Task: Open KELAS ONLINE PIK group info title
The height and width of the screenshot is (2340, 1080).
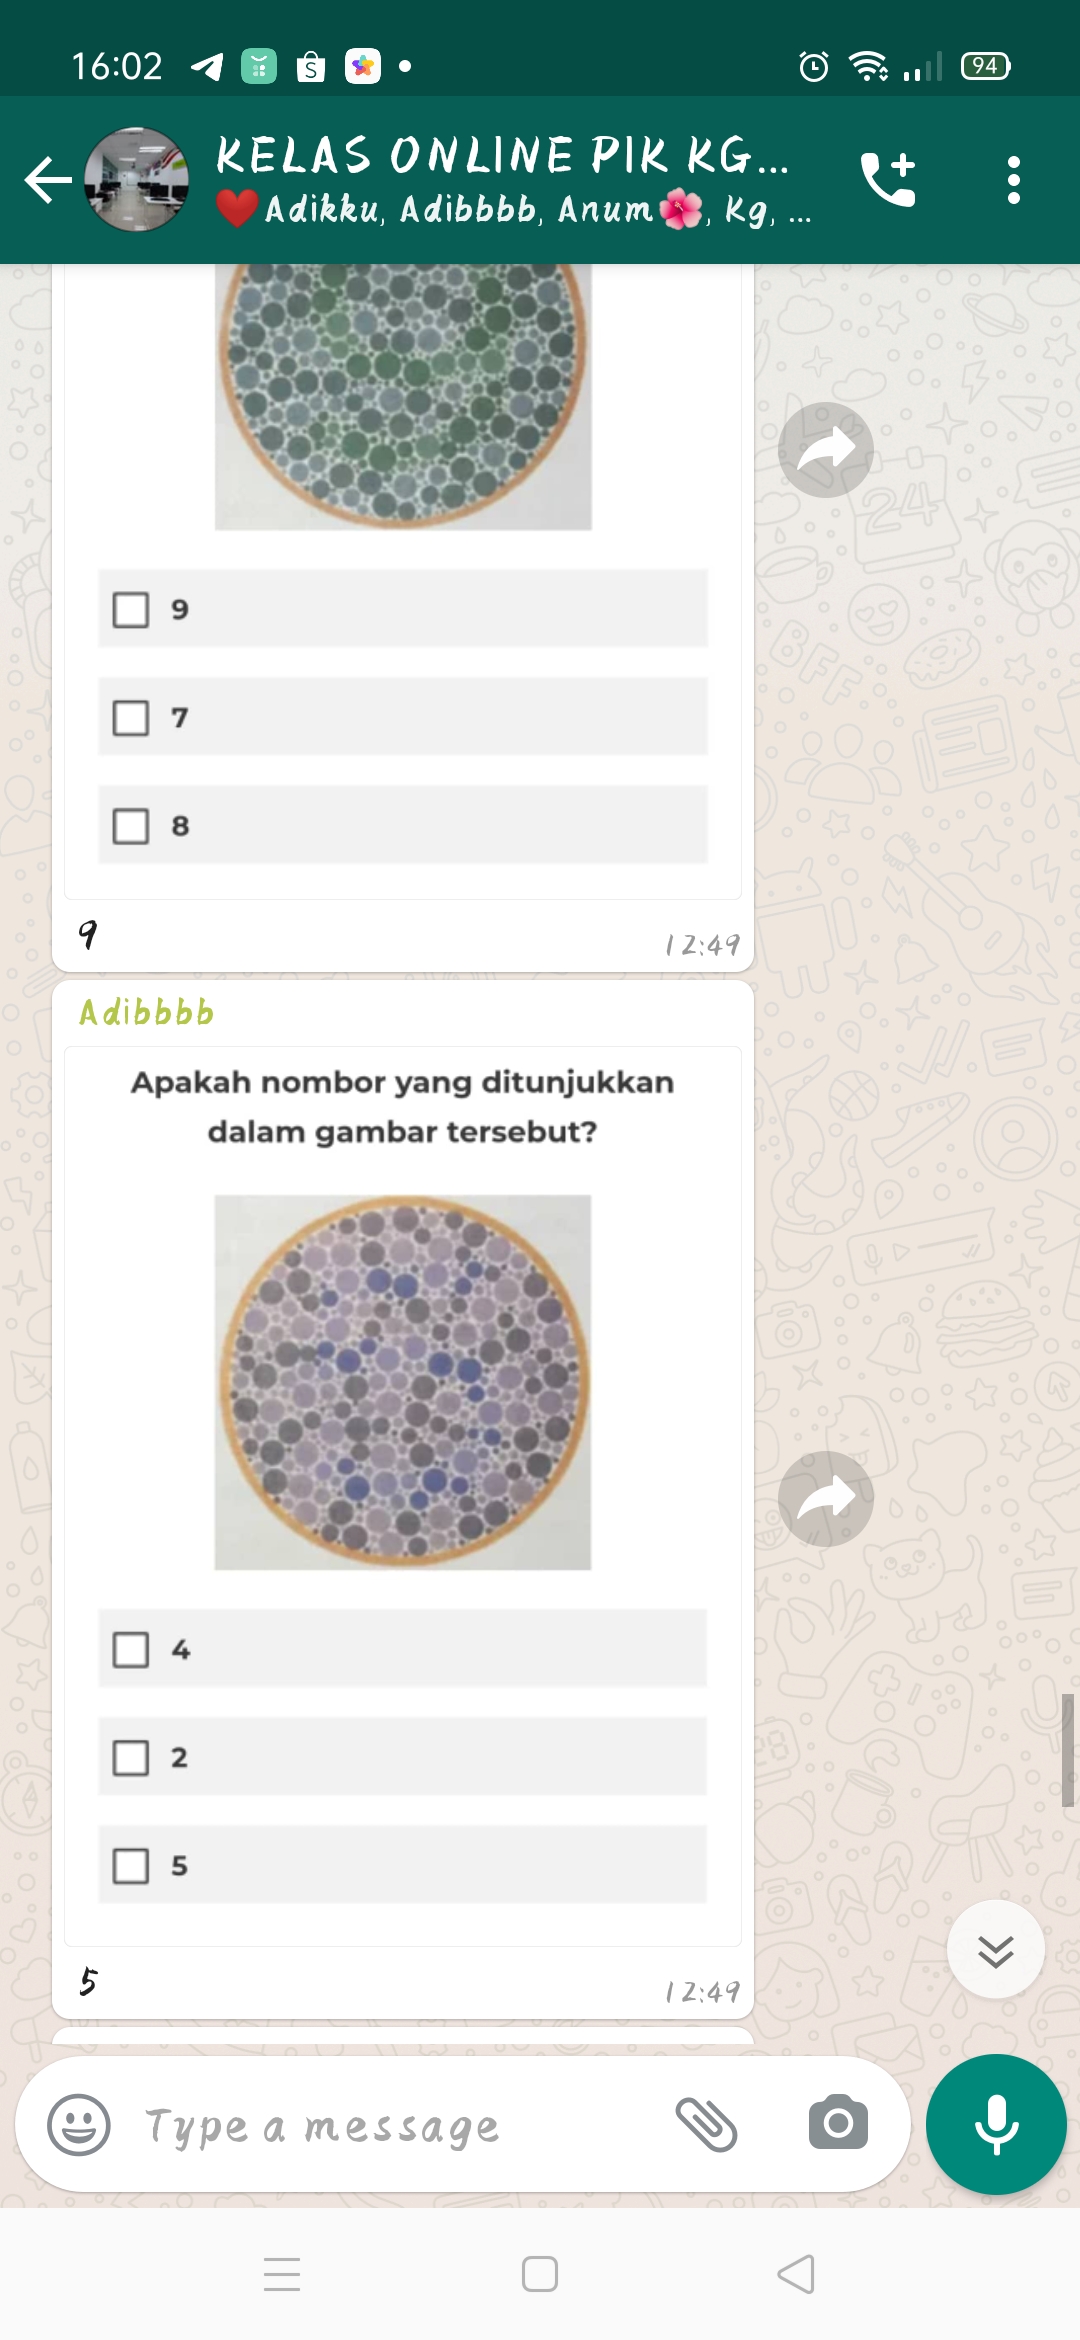Action: pyautogui.click(x=502, y=156)
